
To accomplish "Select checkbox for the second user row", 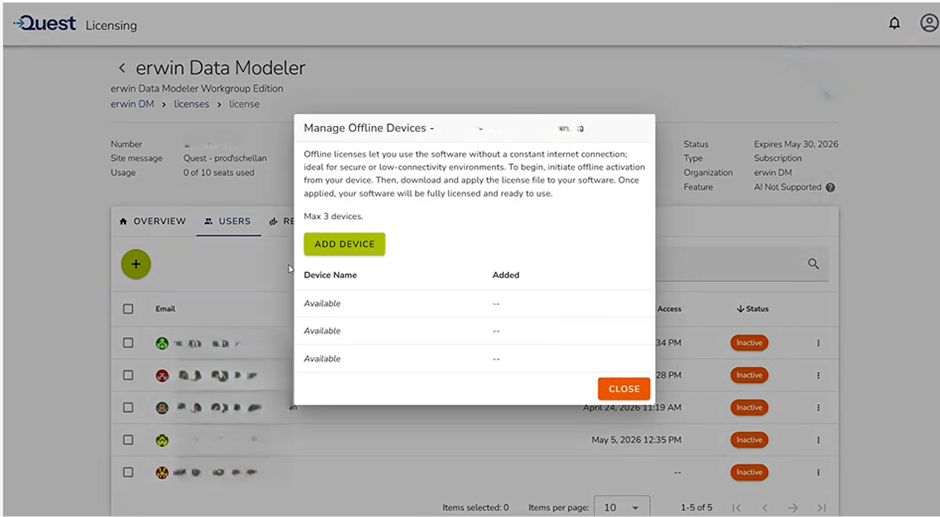I will point(128,375).
